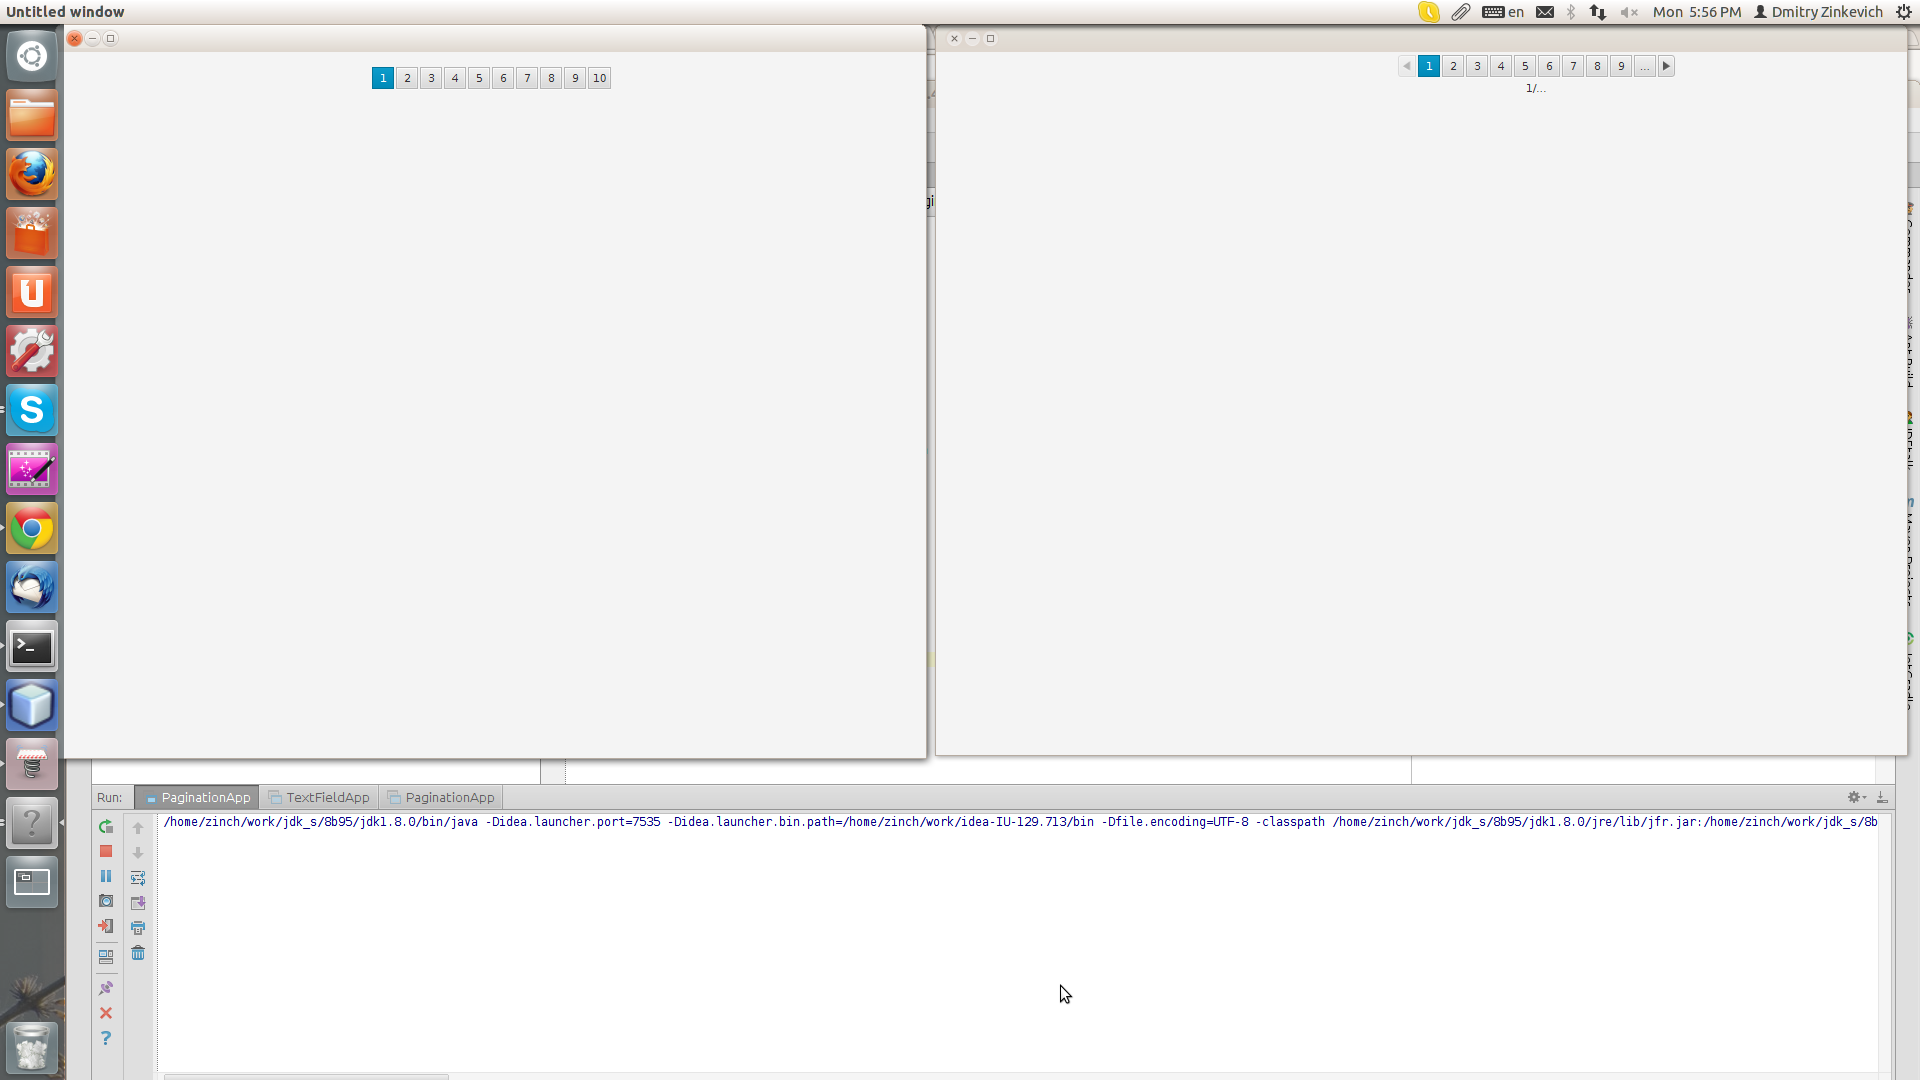
Task: Open help with the blue question mark
Action: click(106, 1039)
